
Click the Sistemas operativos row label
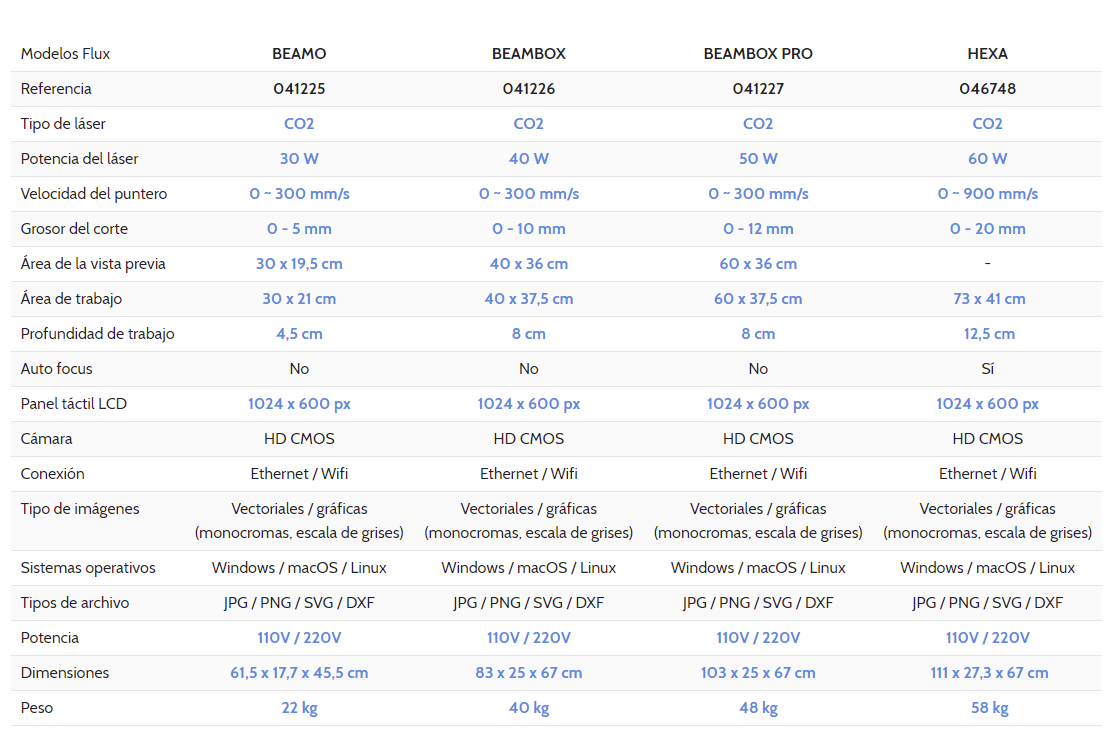(88, 568)
